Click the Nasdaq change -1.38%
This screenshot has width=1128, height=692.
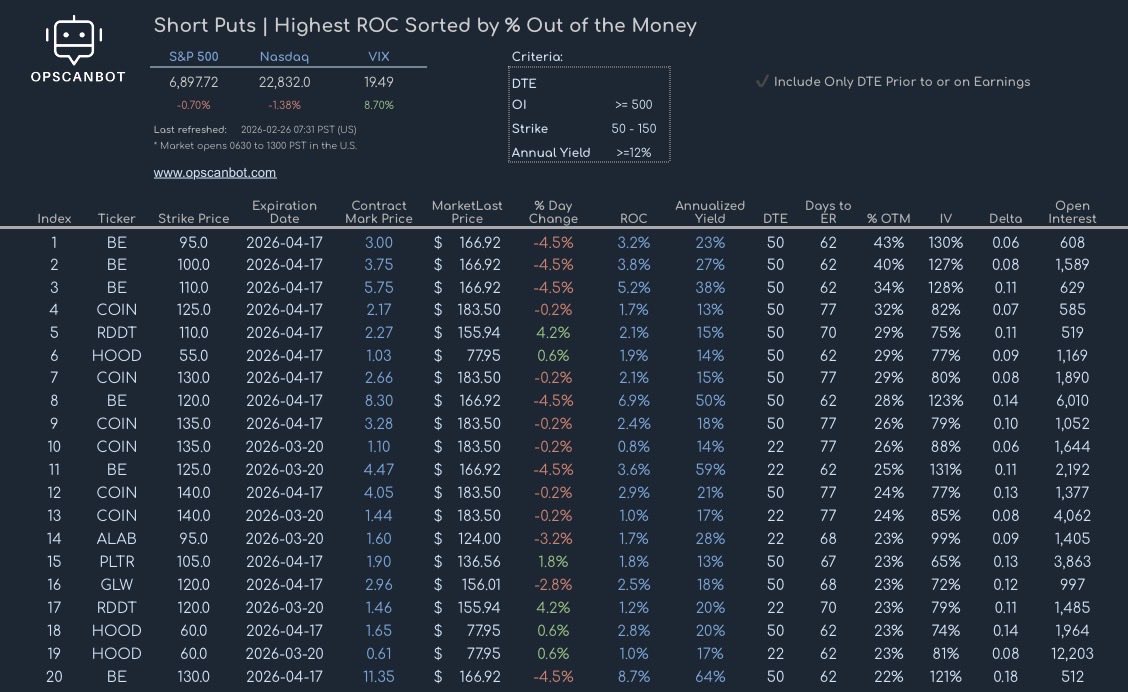point(284,105)
